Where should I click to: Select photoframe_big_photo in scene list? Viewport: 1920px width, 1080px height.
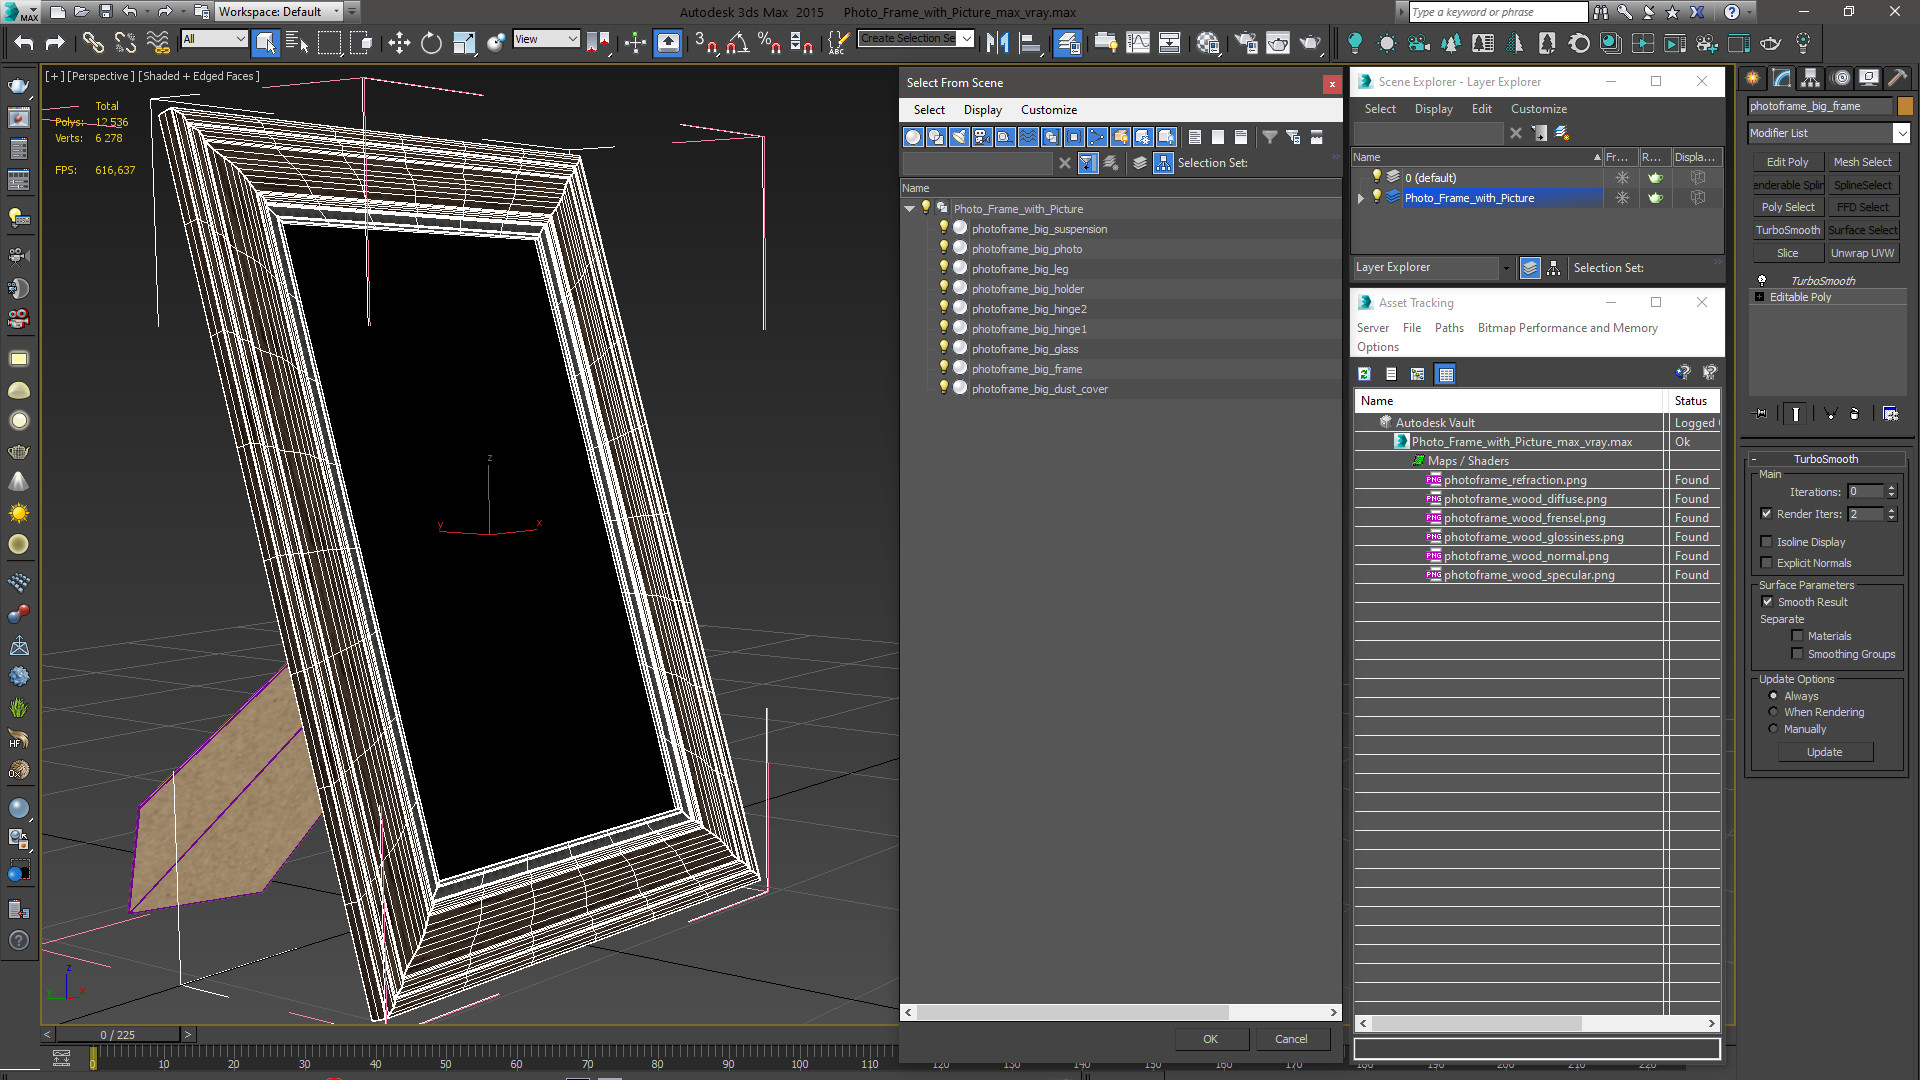[1026, 248]
